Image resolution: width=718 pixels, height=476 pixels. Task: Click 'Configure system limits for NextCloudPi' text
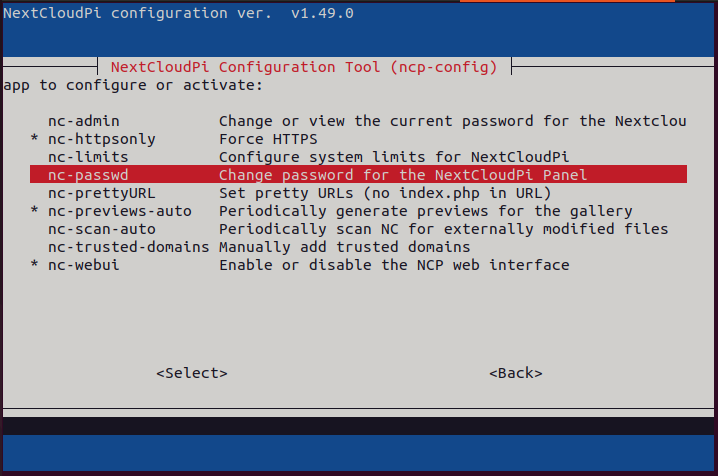coord(394,157)
